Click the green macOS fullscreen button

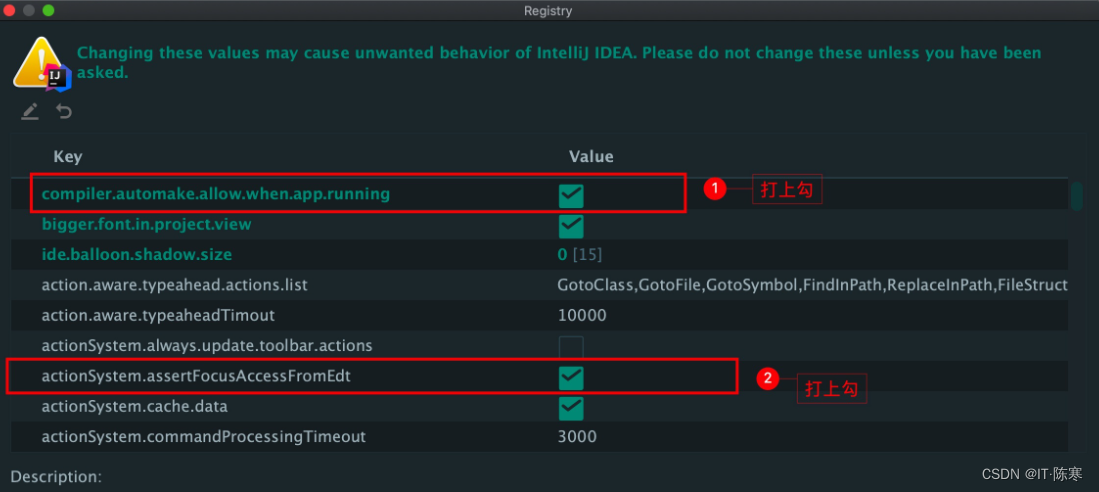48,11
